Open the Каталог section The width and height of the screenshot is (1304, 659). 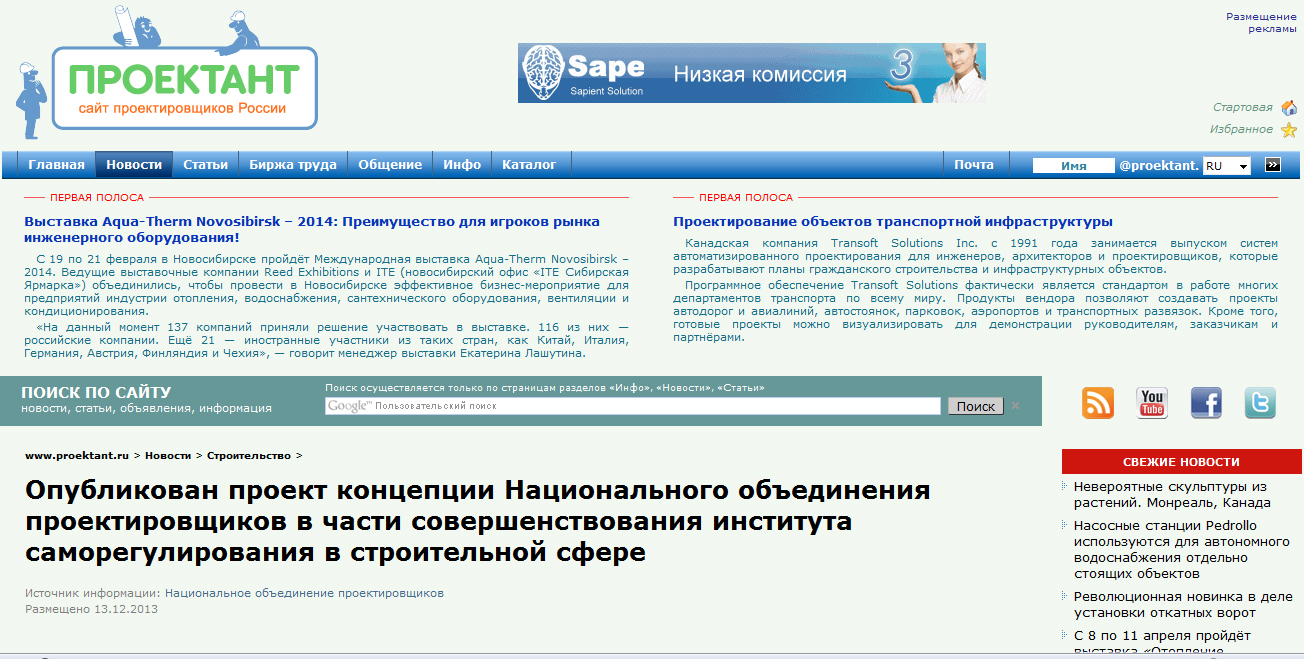531,164
